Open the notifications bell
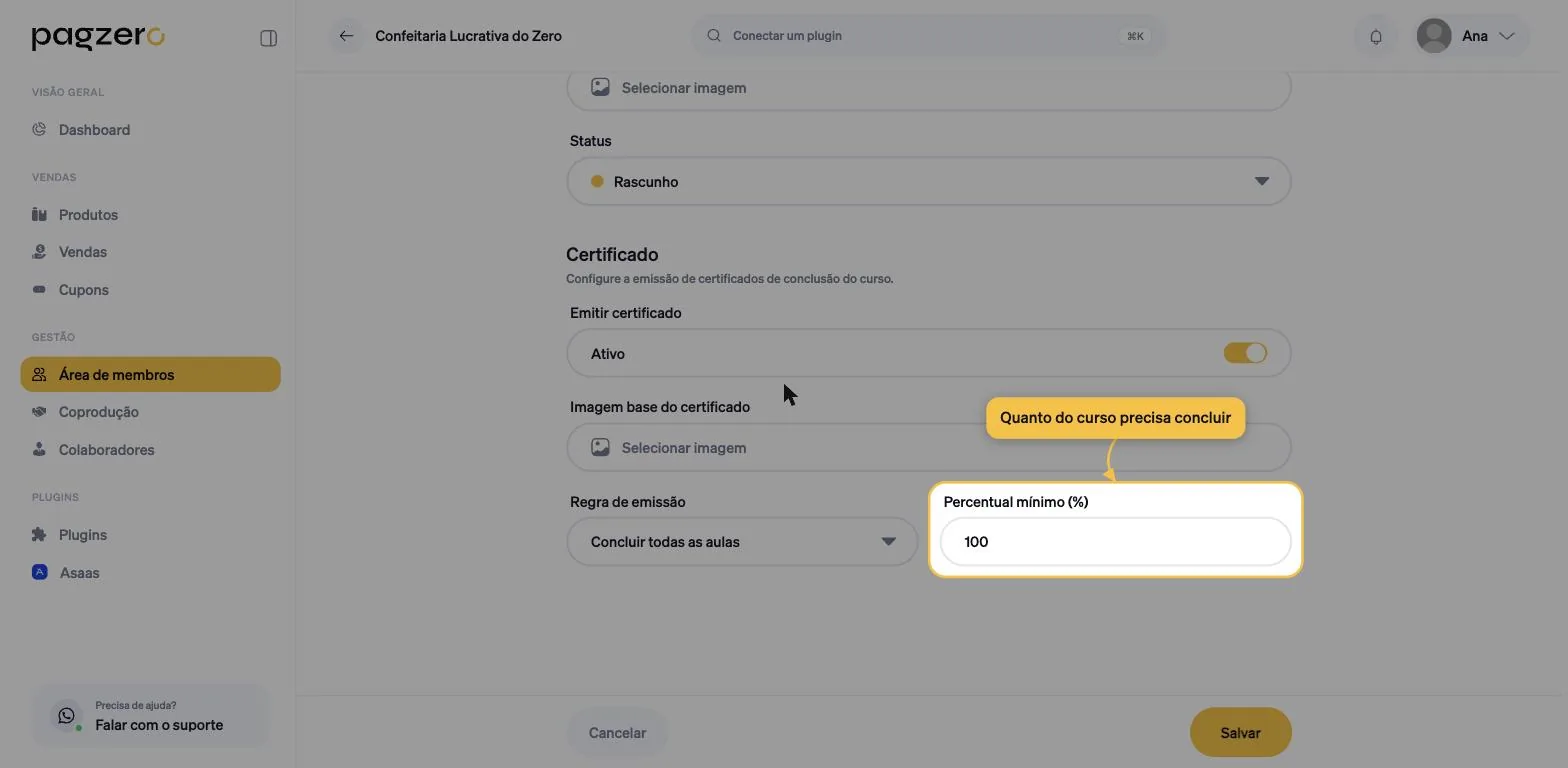 coord(1376,36)
